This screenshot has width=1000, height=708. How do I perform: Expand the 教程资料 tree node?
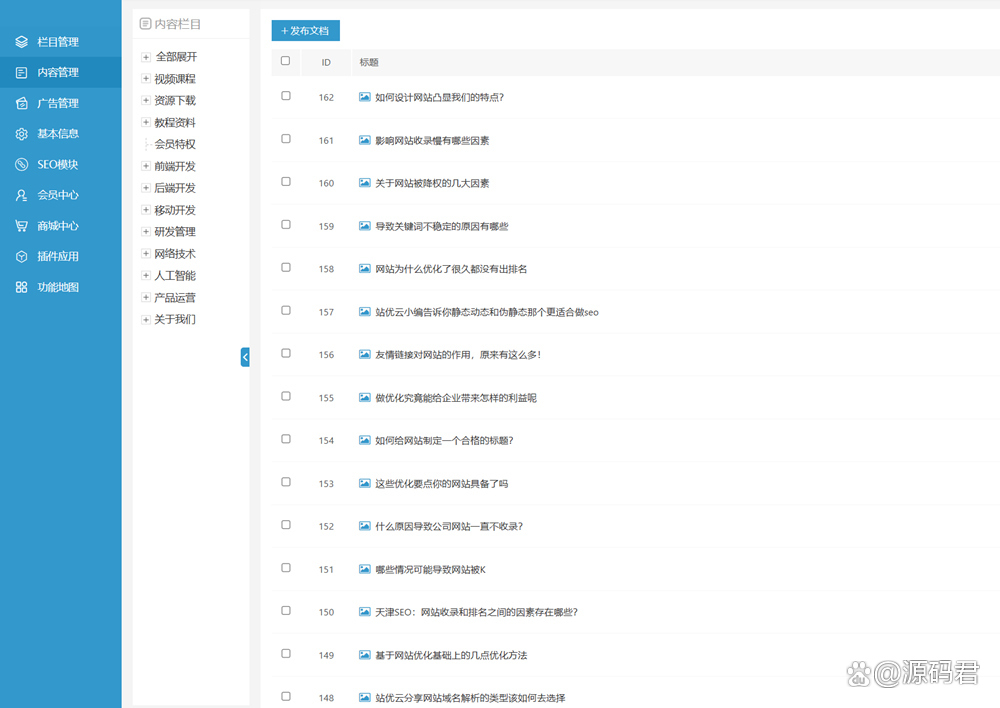pyautogui.click(x=146, y=122)
